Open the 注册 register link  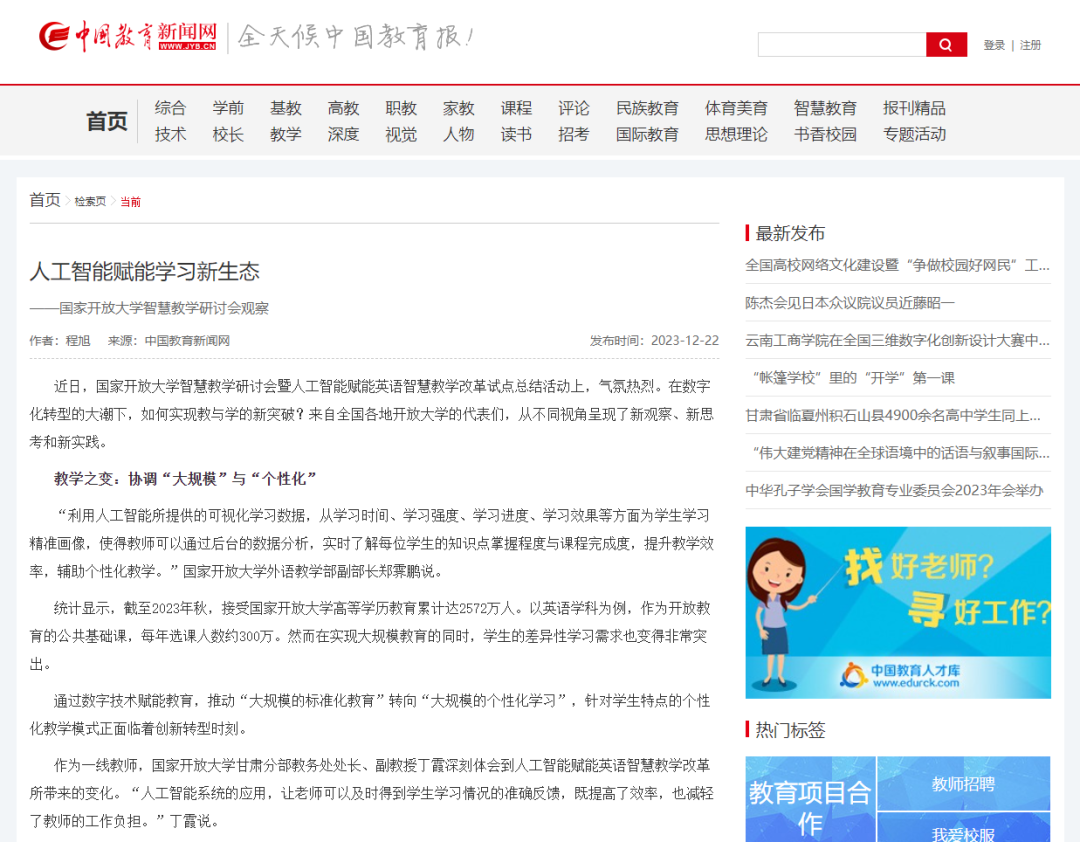(1030, 45)
